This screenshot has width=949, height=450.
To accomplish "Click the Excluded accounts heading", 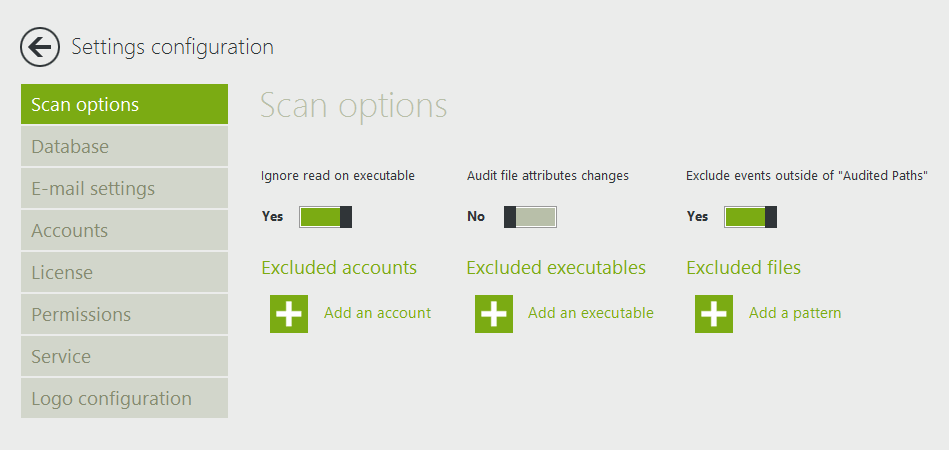I will (x=339, y=268).
